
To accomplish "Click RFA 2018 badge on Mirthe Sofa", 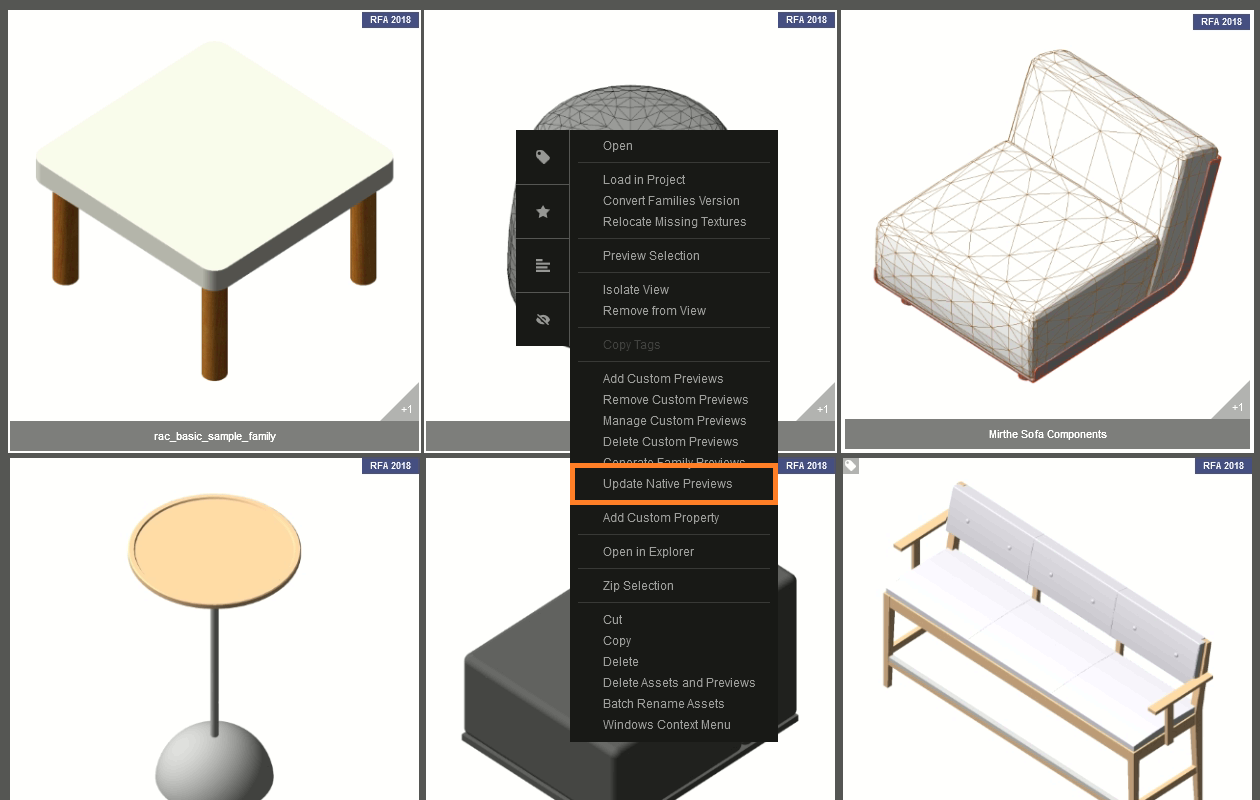I will pos(1221,21).
